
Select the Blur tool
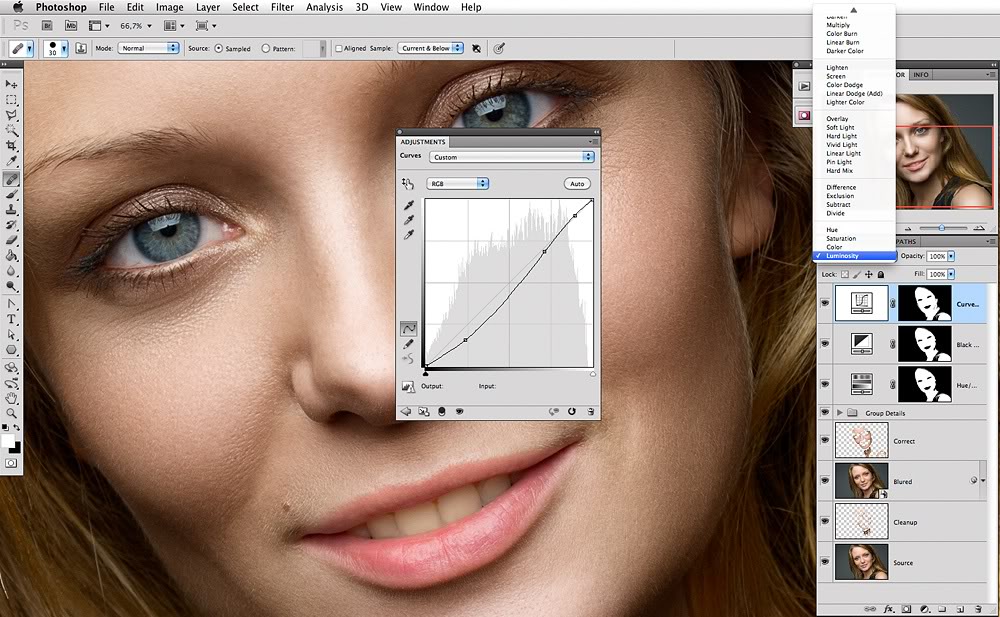(x=11, y=271)
